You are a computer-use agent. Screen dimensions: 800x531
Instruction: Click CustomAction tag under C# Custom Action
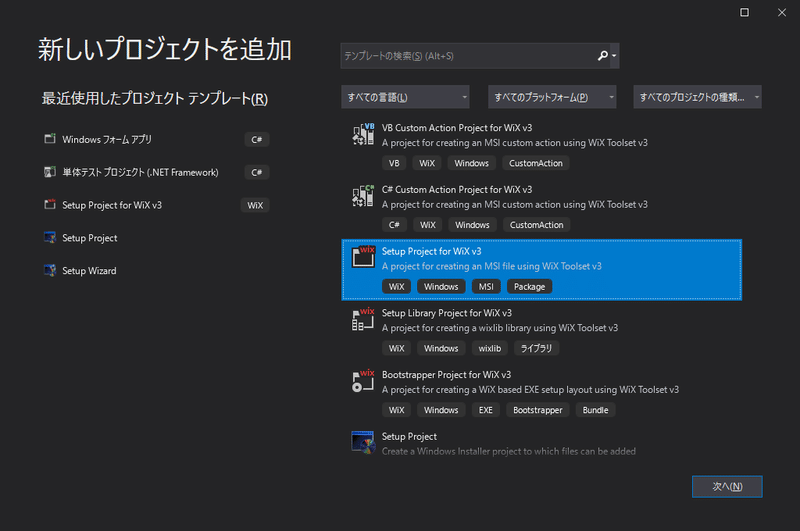click(536, 225)
